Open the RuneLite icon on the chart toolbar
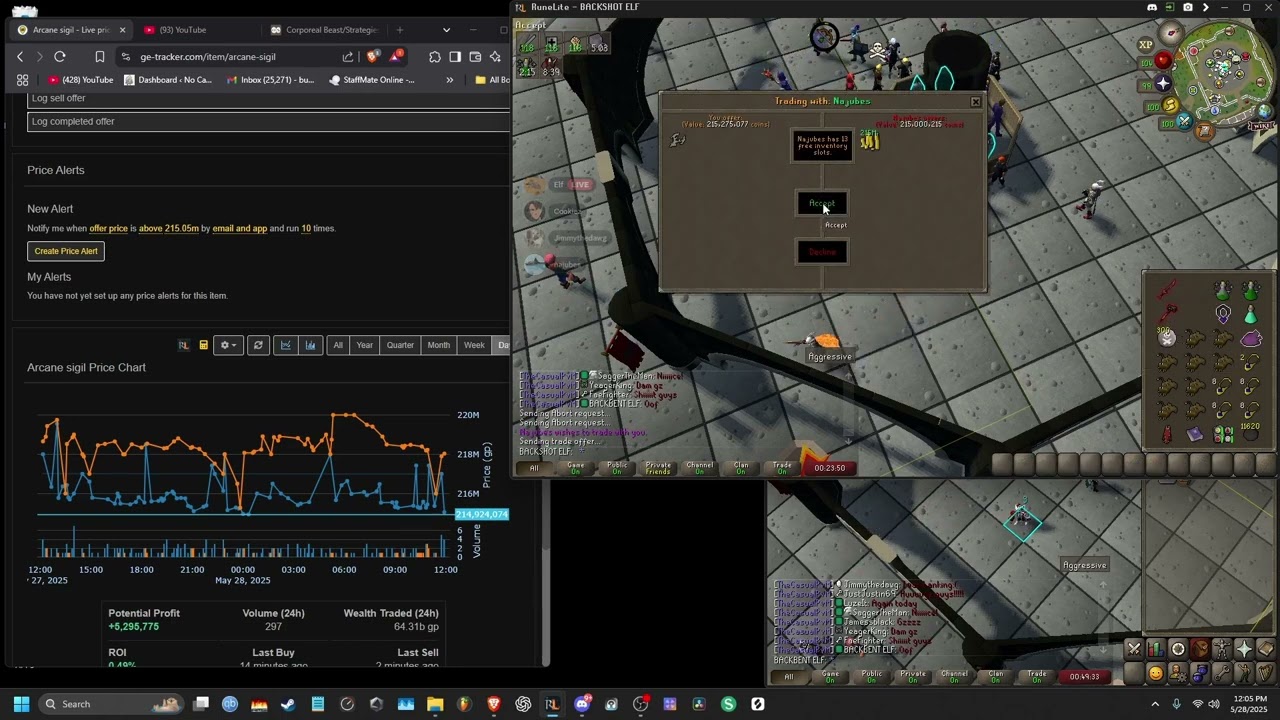This screenshot has height=720, width=1280. point(184,345)
